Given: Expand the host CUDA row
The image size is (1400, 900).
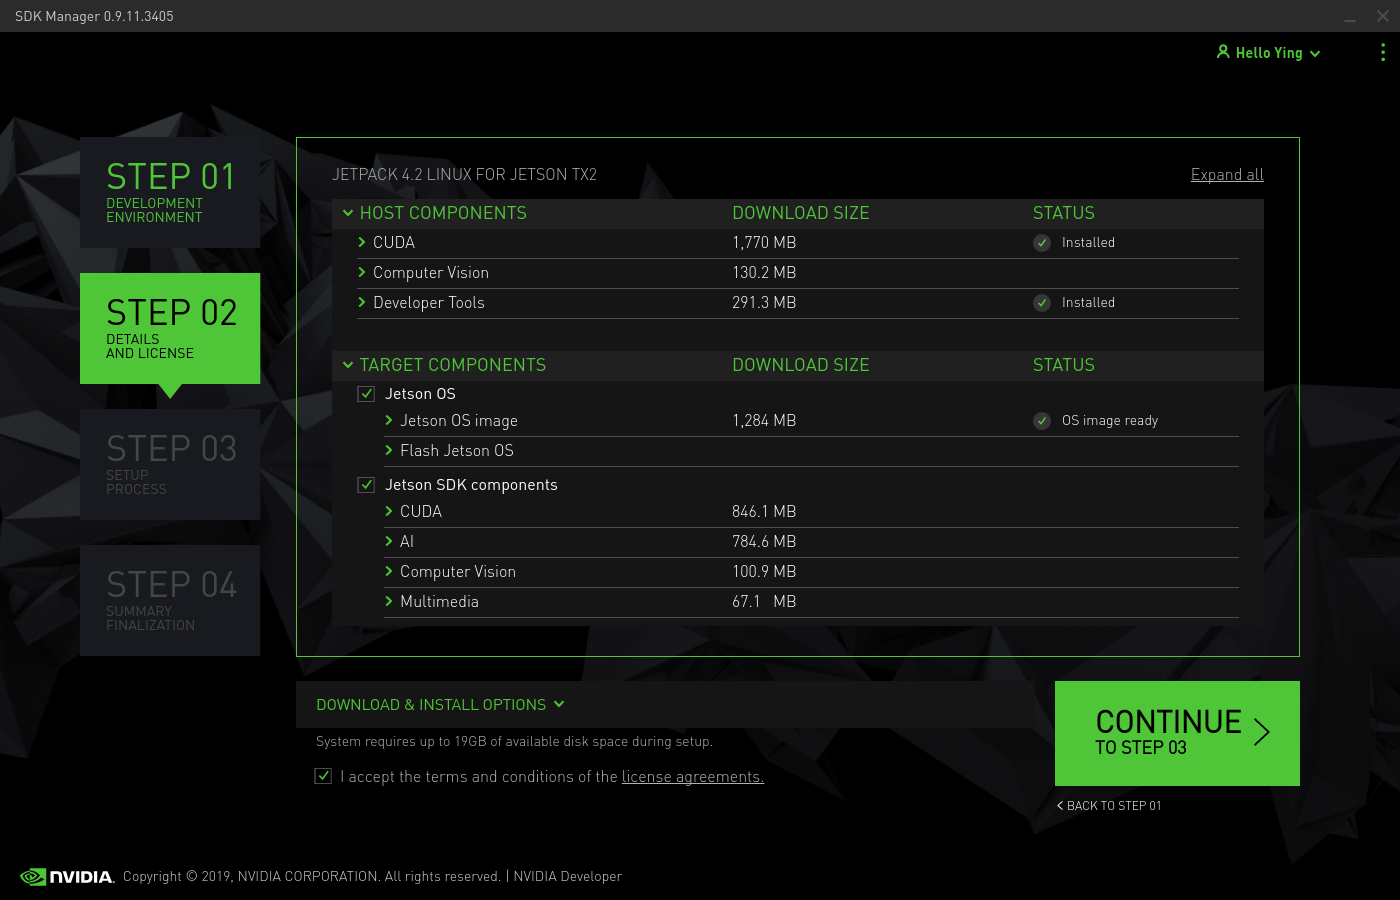Looking at the screenshot, I should point(362,242).
